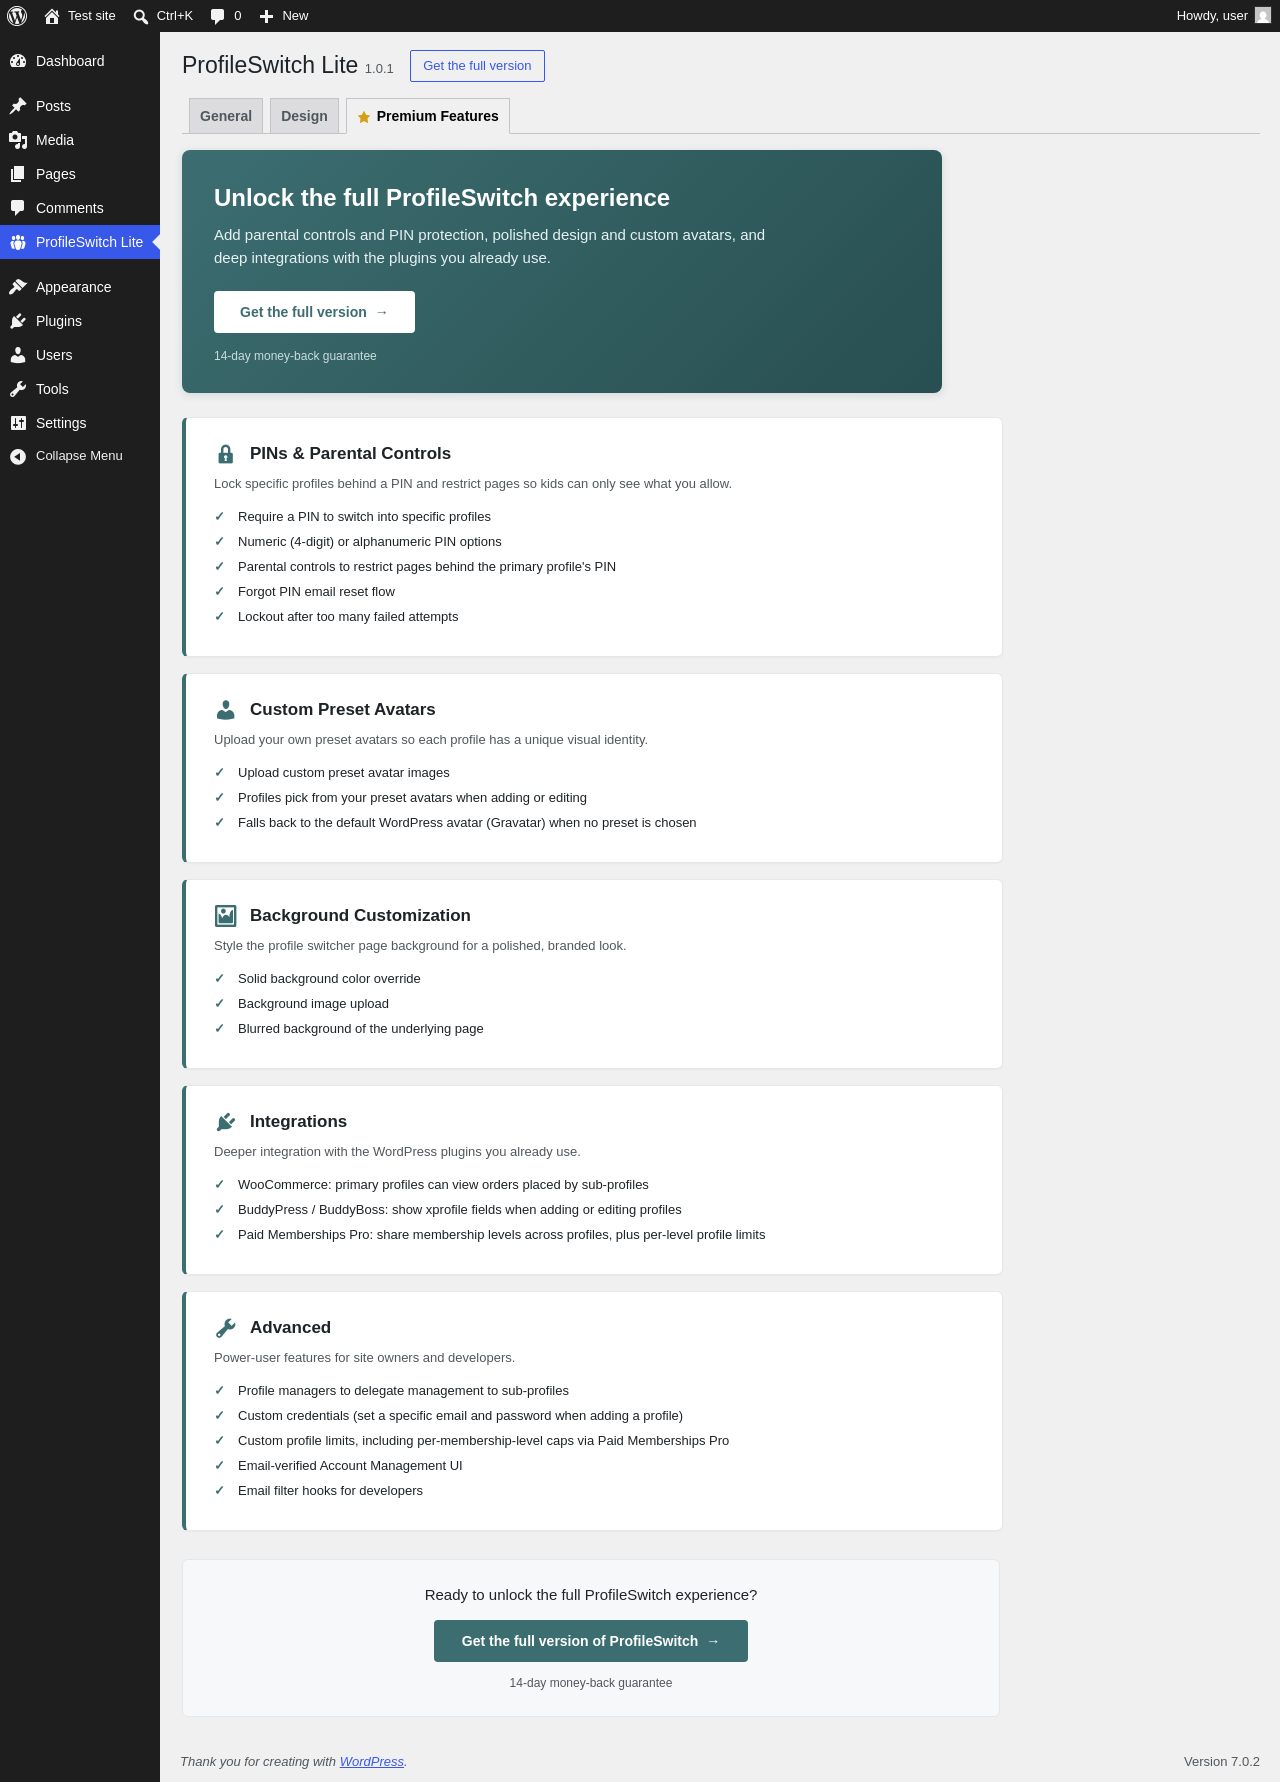Go to Posts in the sidebar
Viewport: 1280px width, 1782px height.
80,106
